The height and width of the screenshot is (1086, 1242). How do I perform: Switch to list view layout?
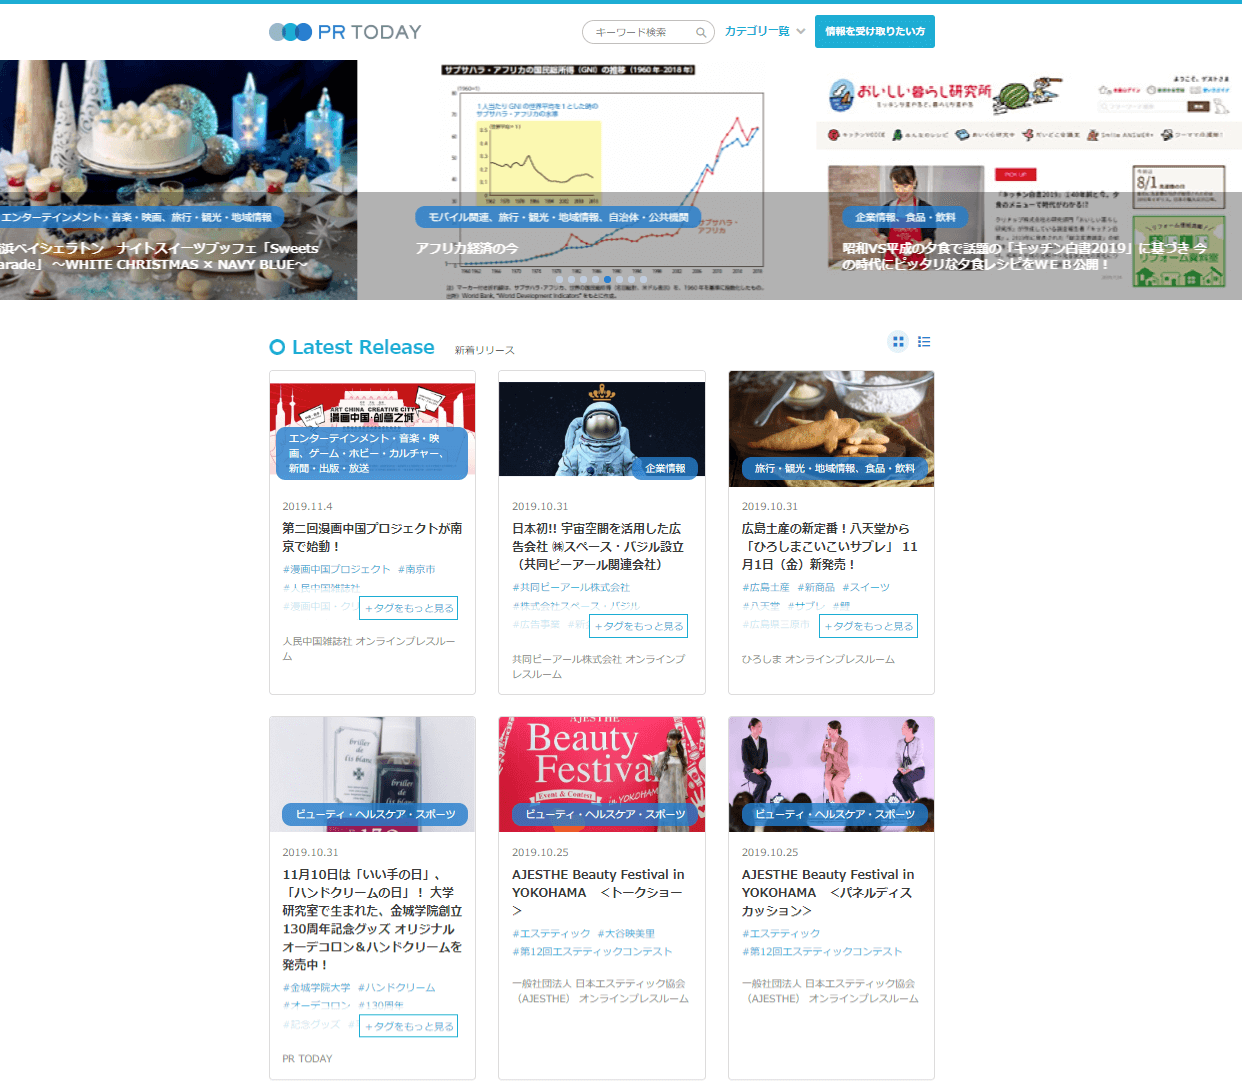[924, 342]
